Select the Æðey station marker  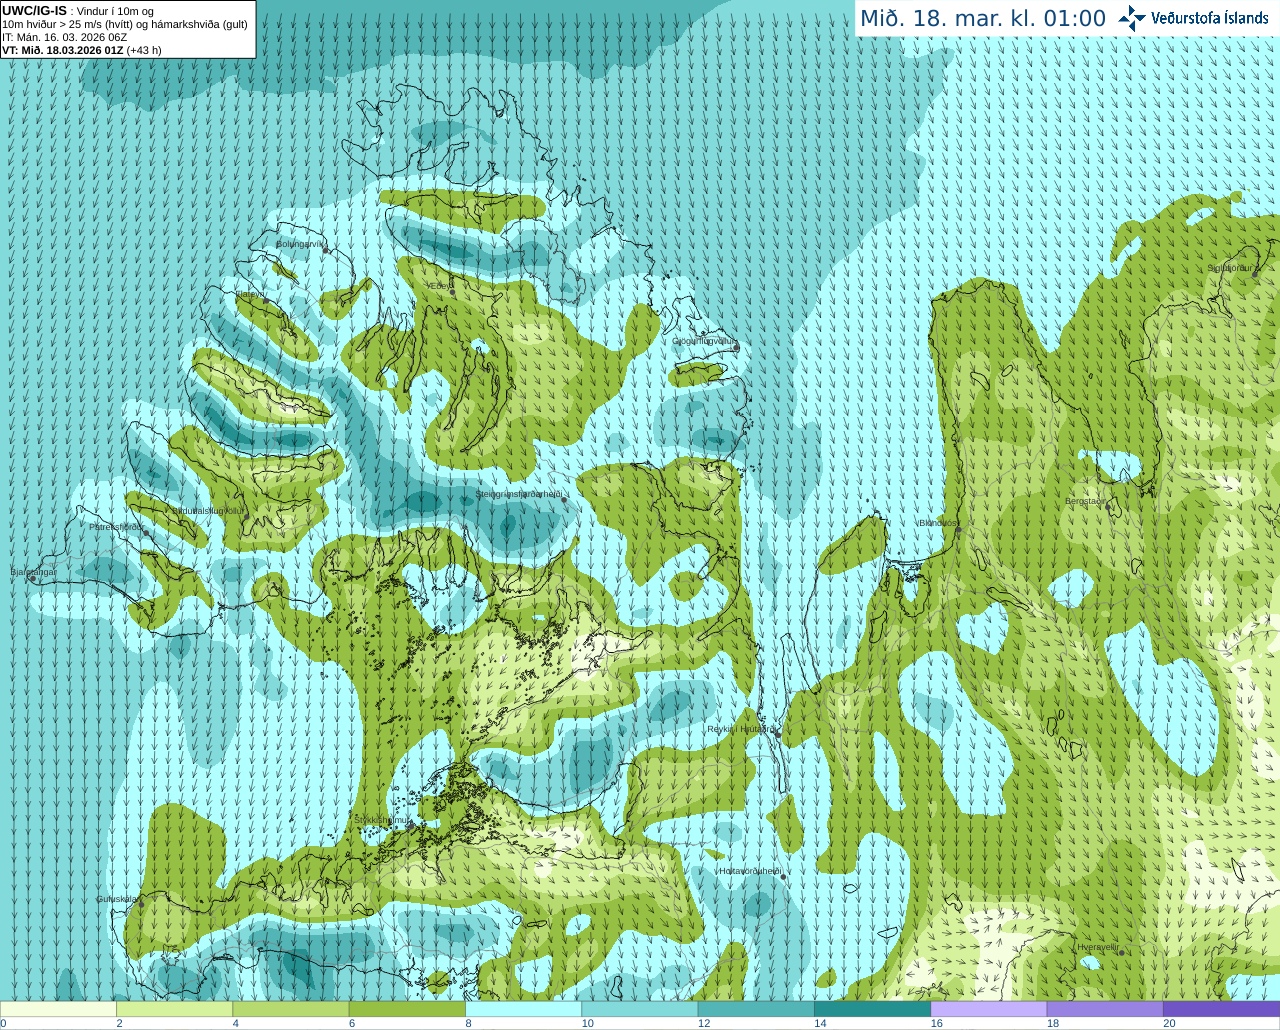pos(451,291)
